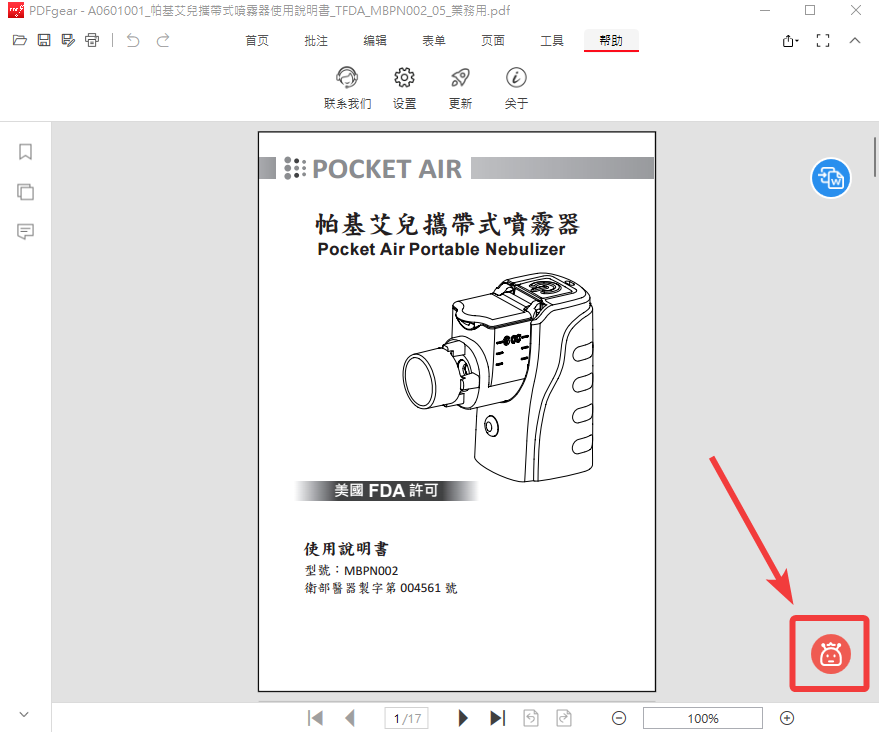Go to the previous page
Screen dimensions: 879x732
point(350,718)
